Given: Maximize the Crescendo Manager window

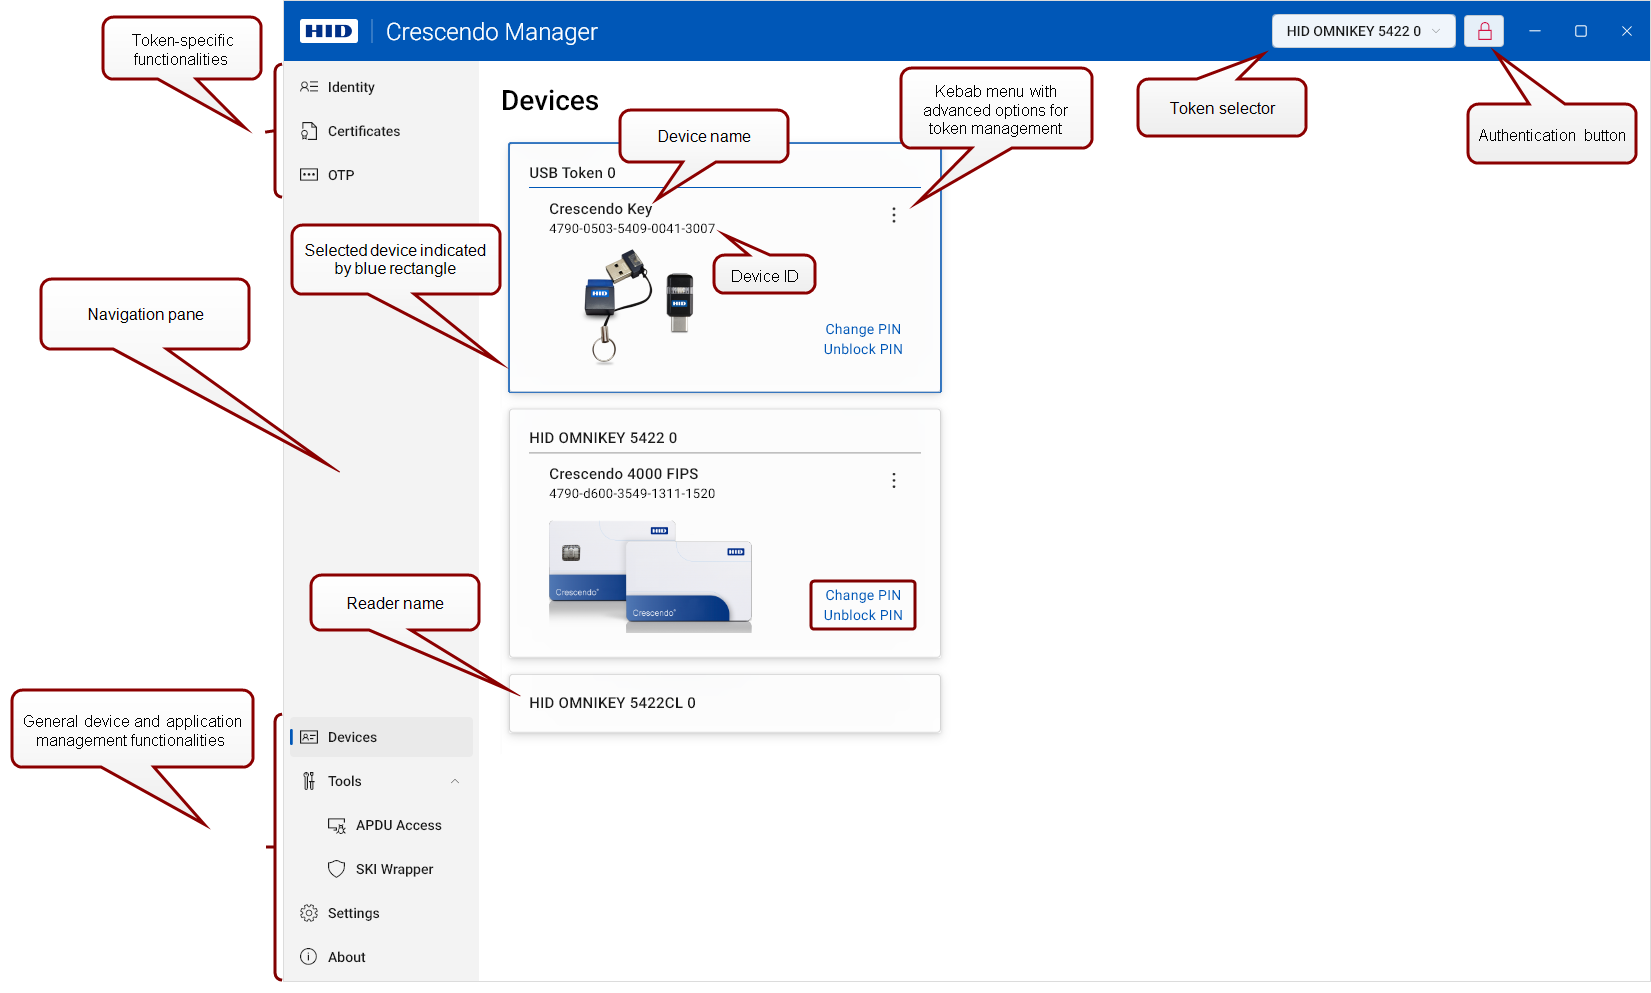Looking at the screenshot, I should (1581, 31).
